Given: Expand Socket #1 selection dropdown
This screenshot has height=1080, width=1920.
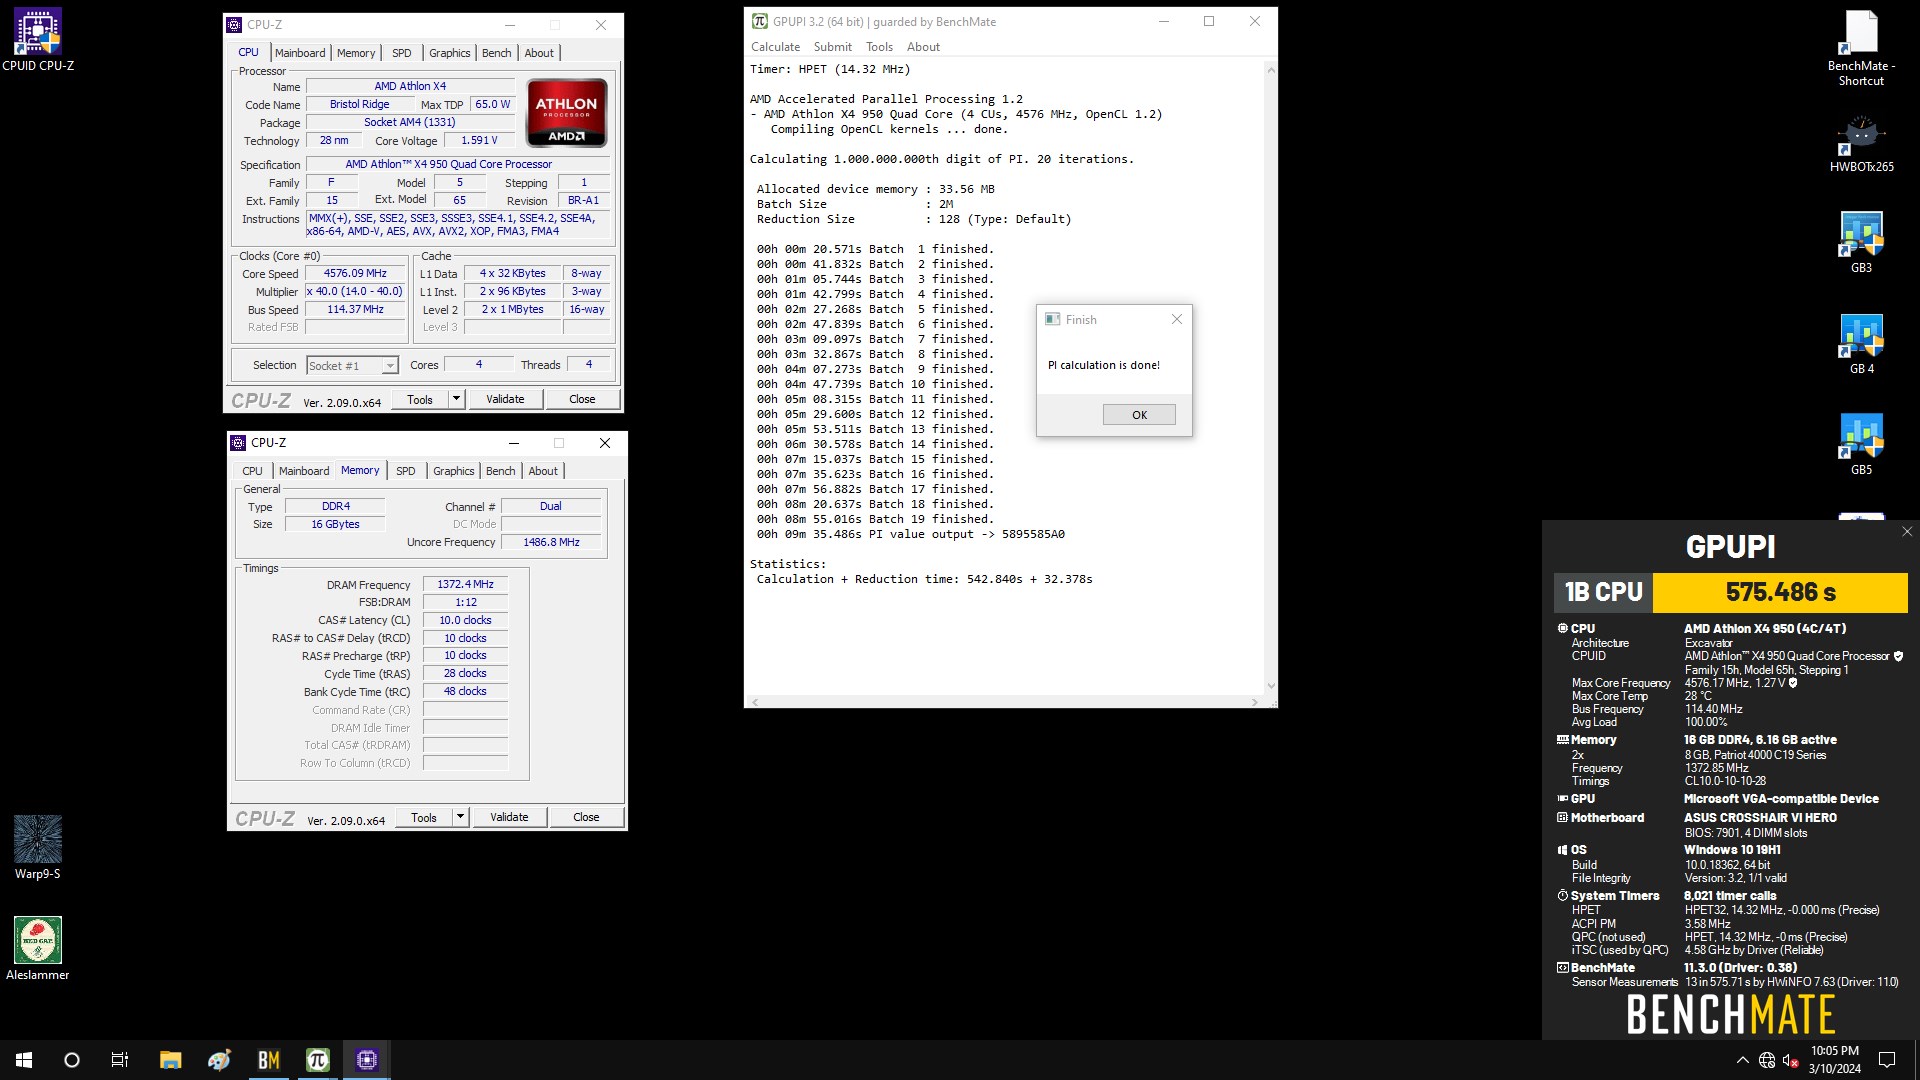Looking at the screenshot, I should point(390,366).
